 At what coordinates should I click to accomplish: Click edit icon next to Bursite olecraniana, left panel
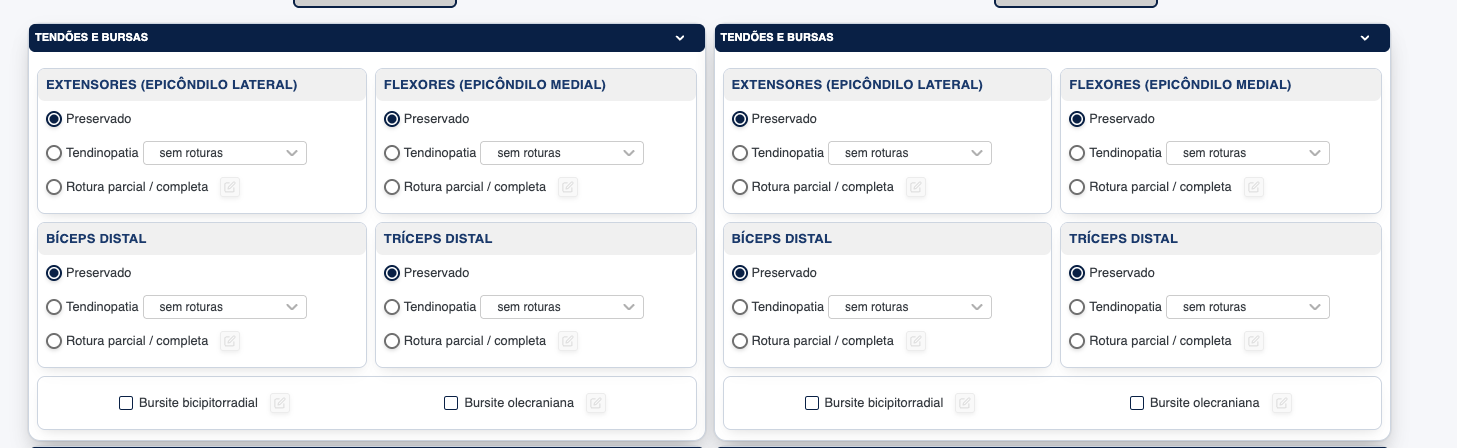[x=596, y=403]
